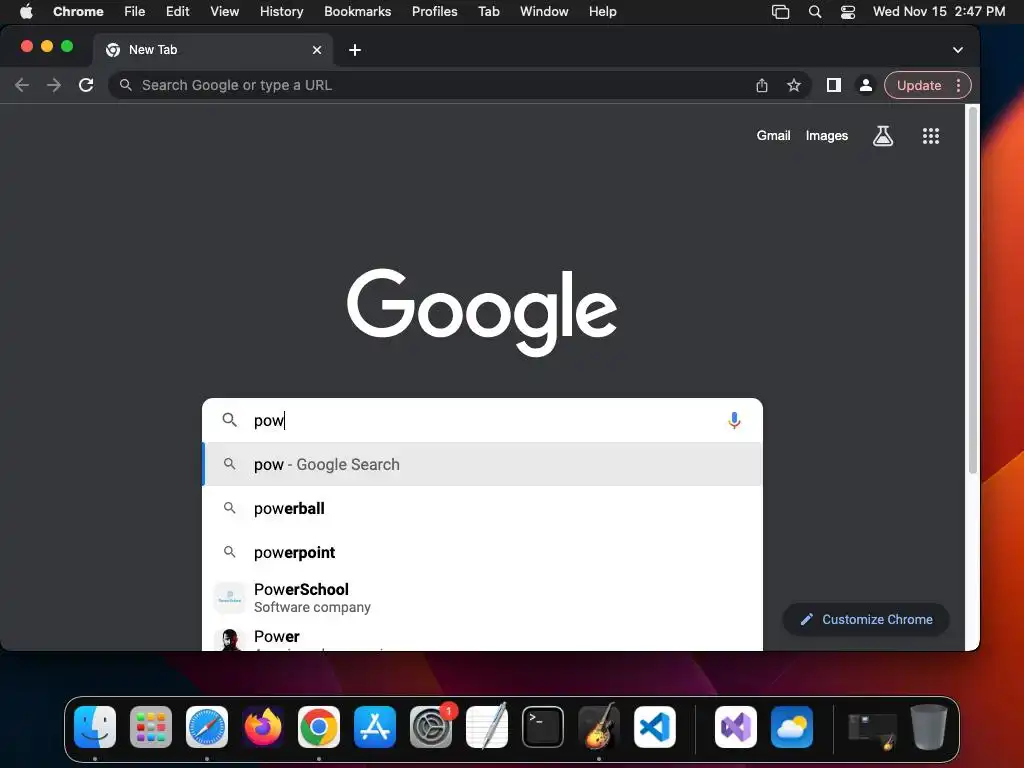1024x768 pixels.
Task: Open a new tab with plus button
Action: tap(355, 50)
